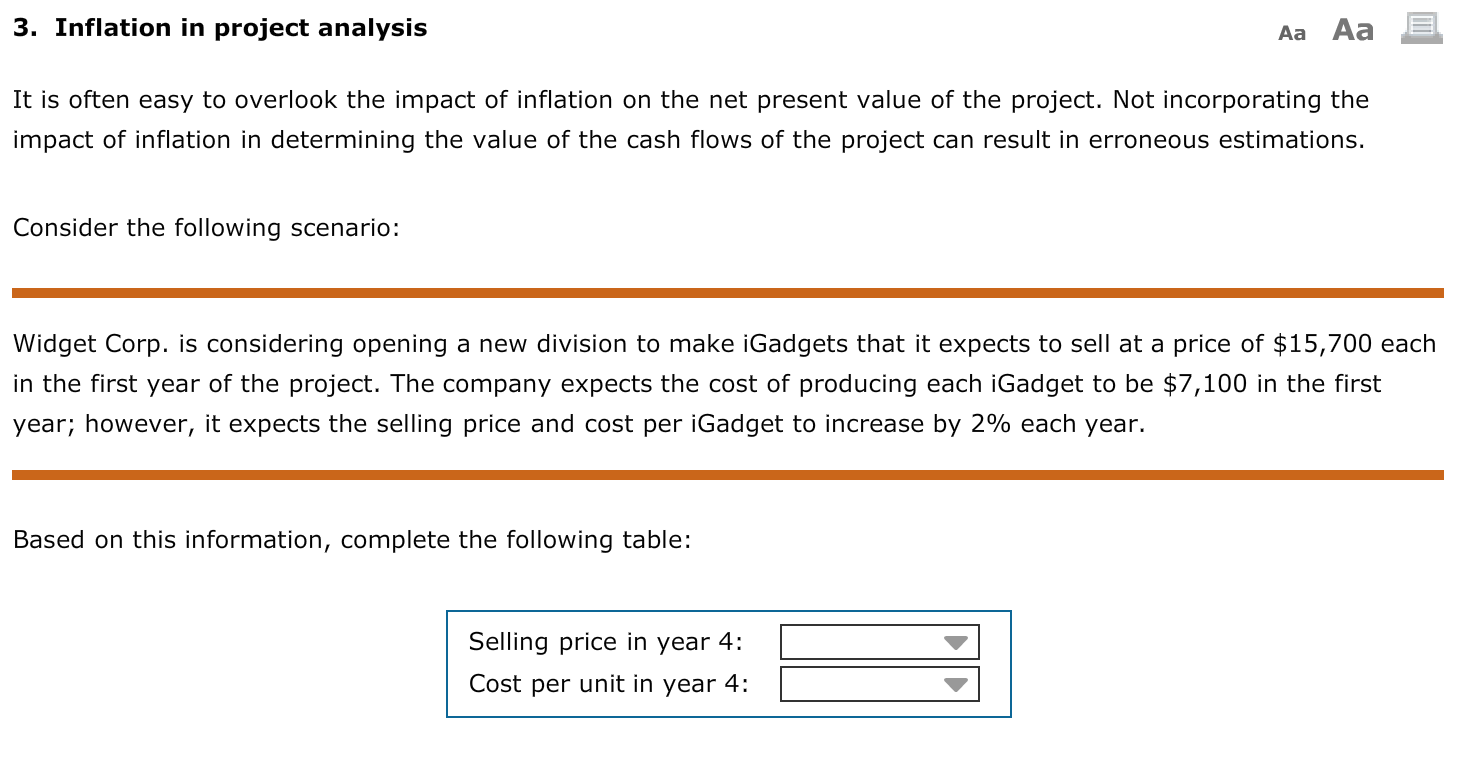
Task: Select the heading Inflation in project analysis
Action: click(220, 27)
